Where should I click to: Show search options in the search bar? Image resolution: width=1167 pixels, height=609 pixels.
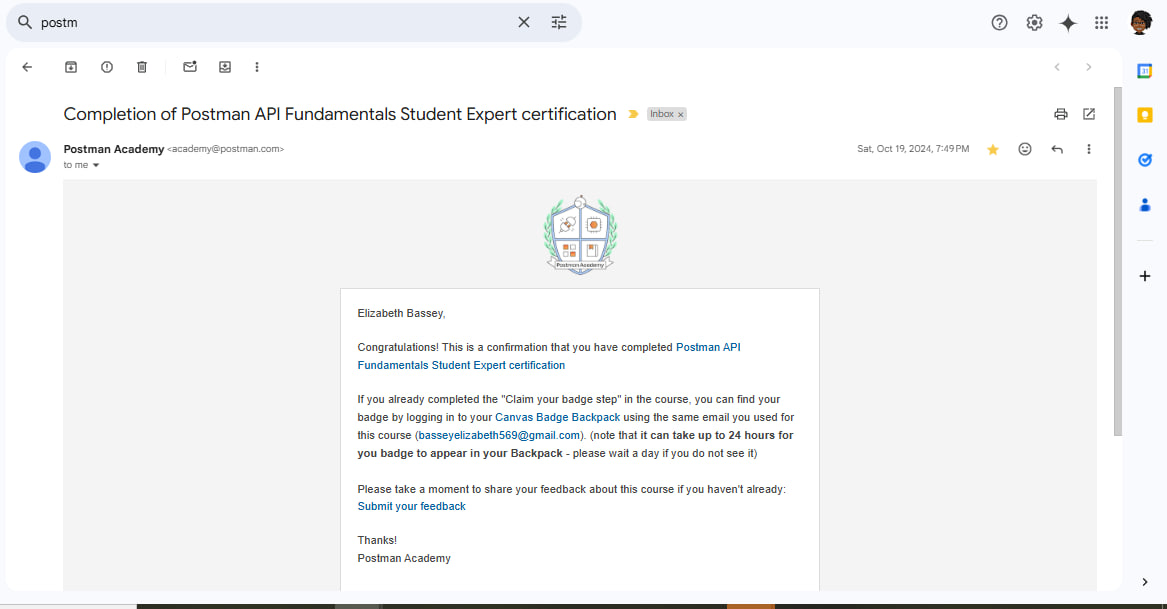pyautogui.click(x=559, y=22)
